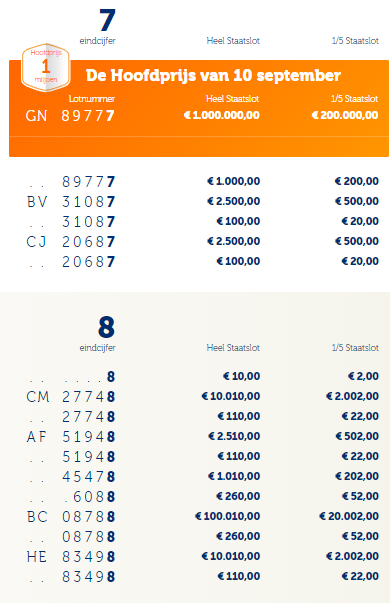Click the 1/5 Staatslot header under eindcijfer 8
Viewport: 390px width, 603px height.
355,348
